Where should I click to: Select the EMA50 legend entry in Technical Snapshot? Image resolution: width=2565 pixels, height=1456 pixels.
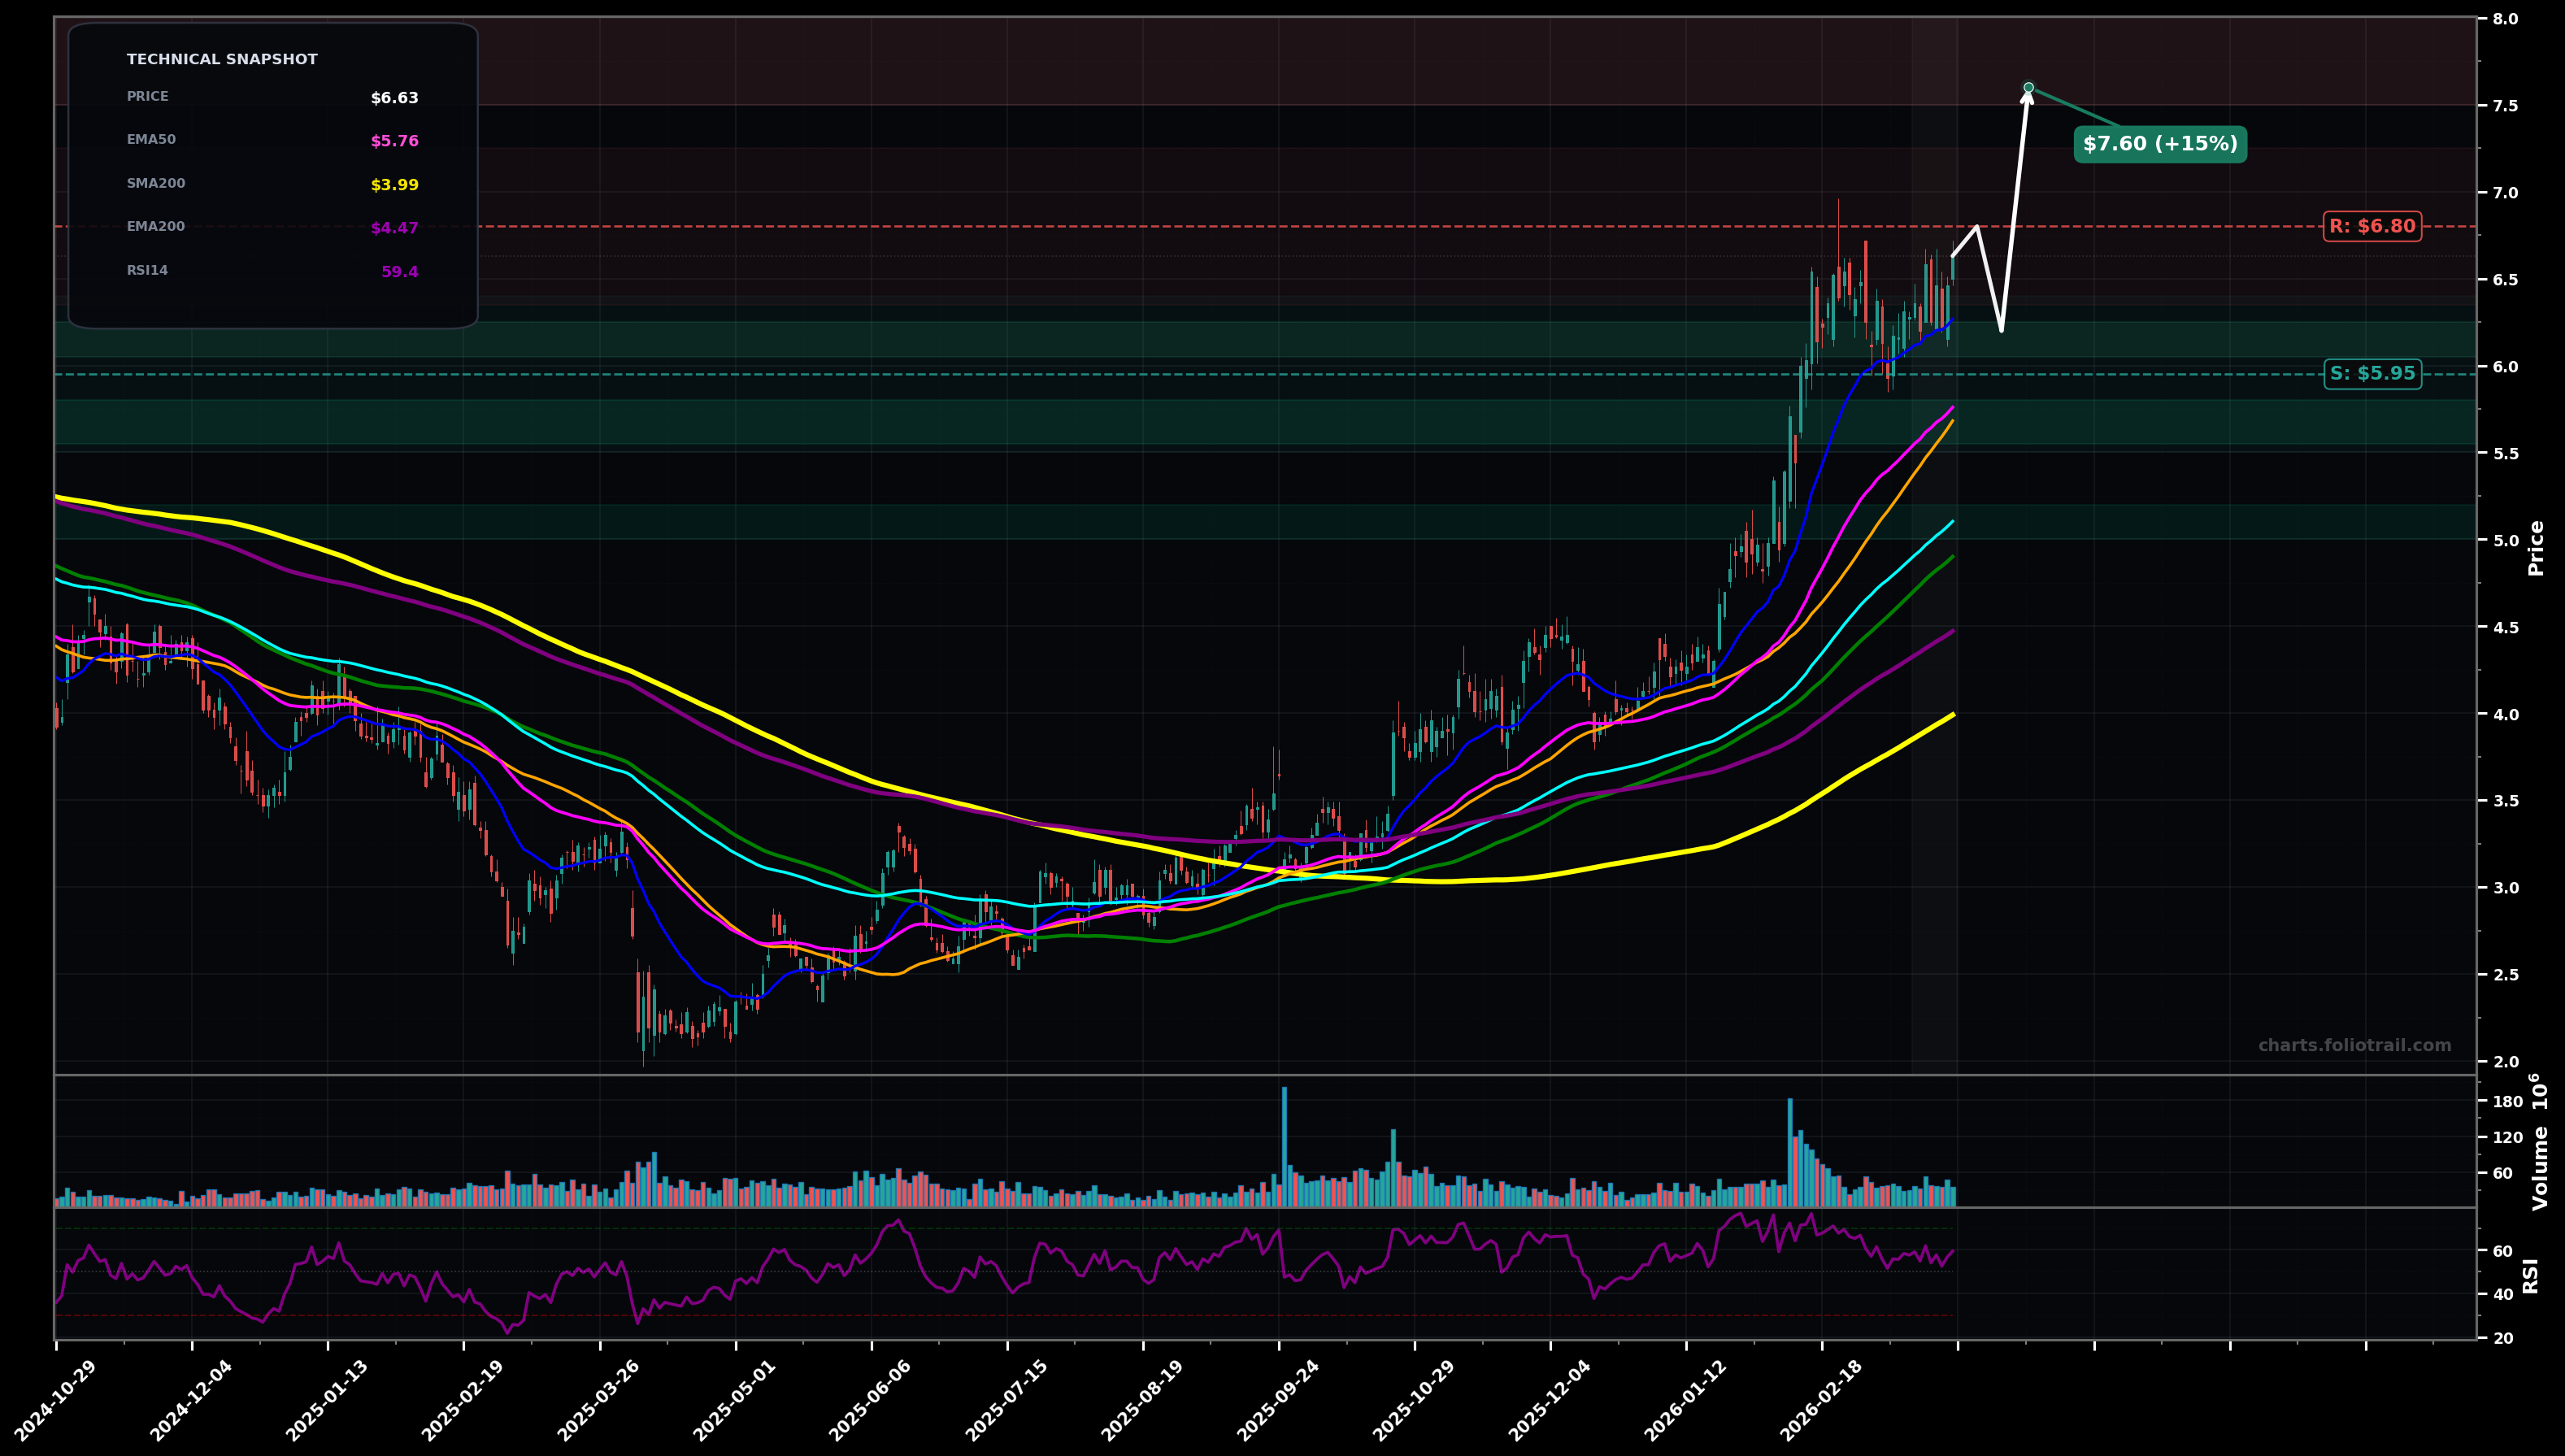click(x=151, y=140)
